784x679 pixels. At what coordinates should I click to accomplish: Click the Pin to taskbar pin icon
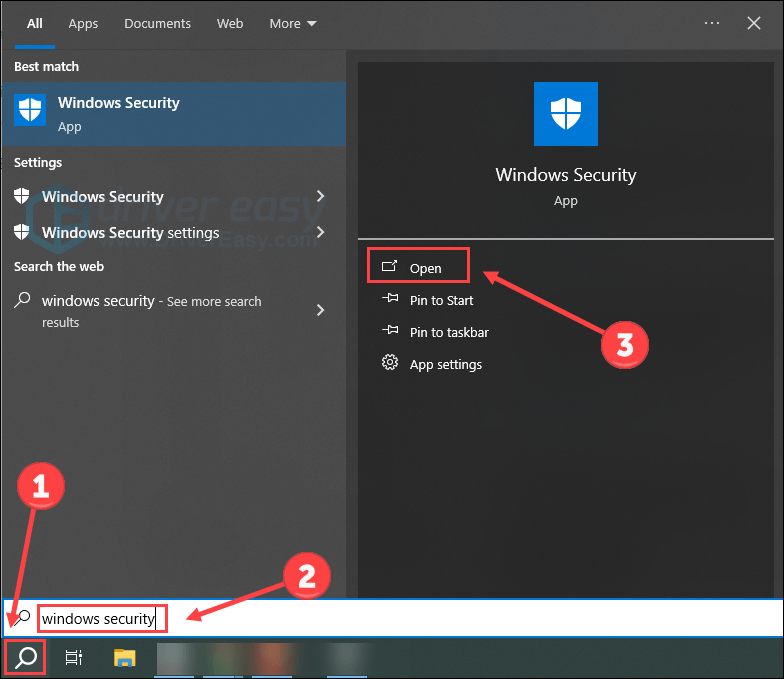(x=390, y=330)
